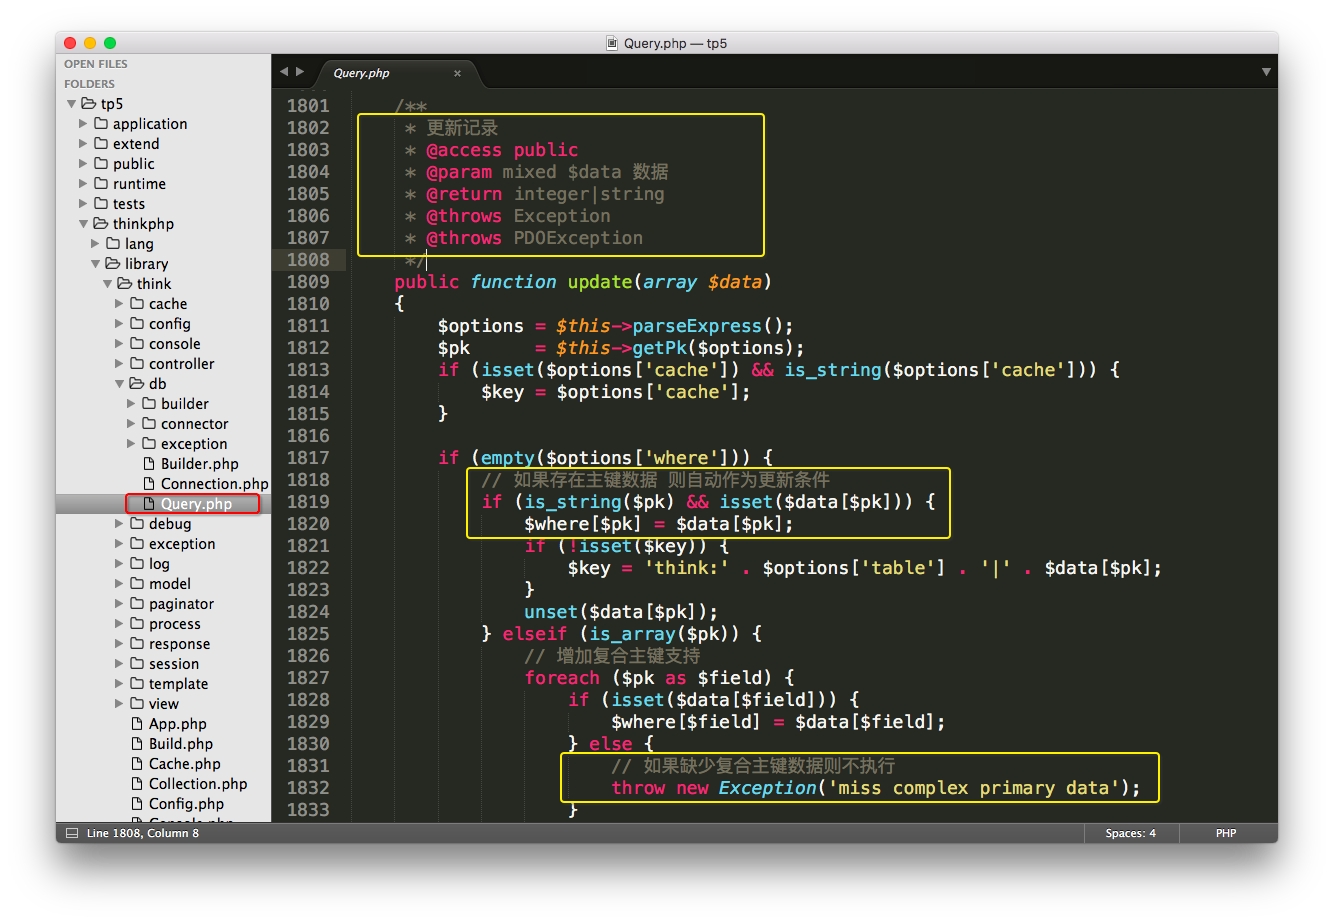1334x923 pixels.
Task: Collapse the tp5 root folder
Action: click(x=71, y=104)
